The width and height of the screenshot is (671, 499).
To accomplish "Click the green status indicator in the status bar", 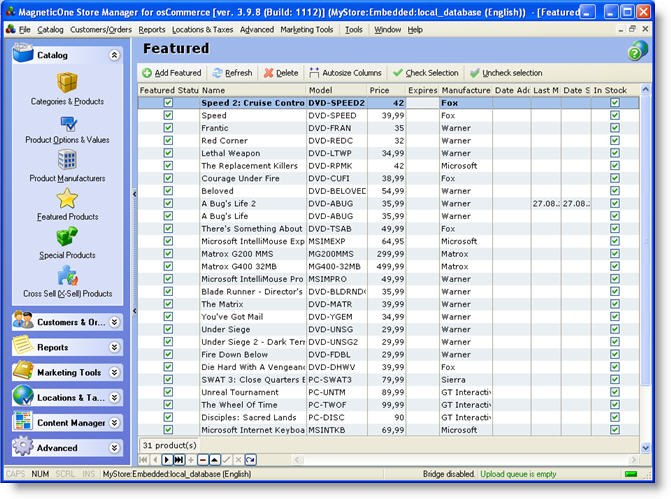I will pos(631,474).
